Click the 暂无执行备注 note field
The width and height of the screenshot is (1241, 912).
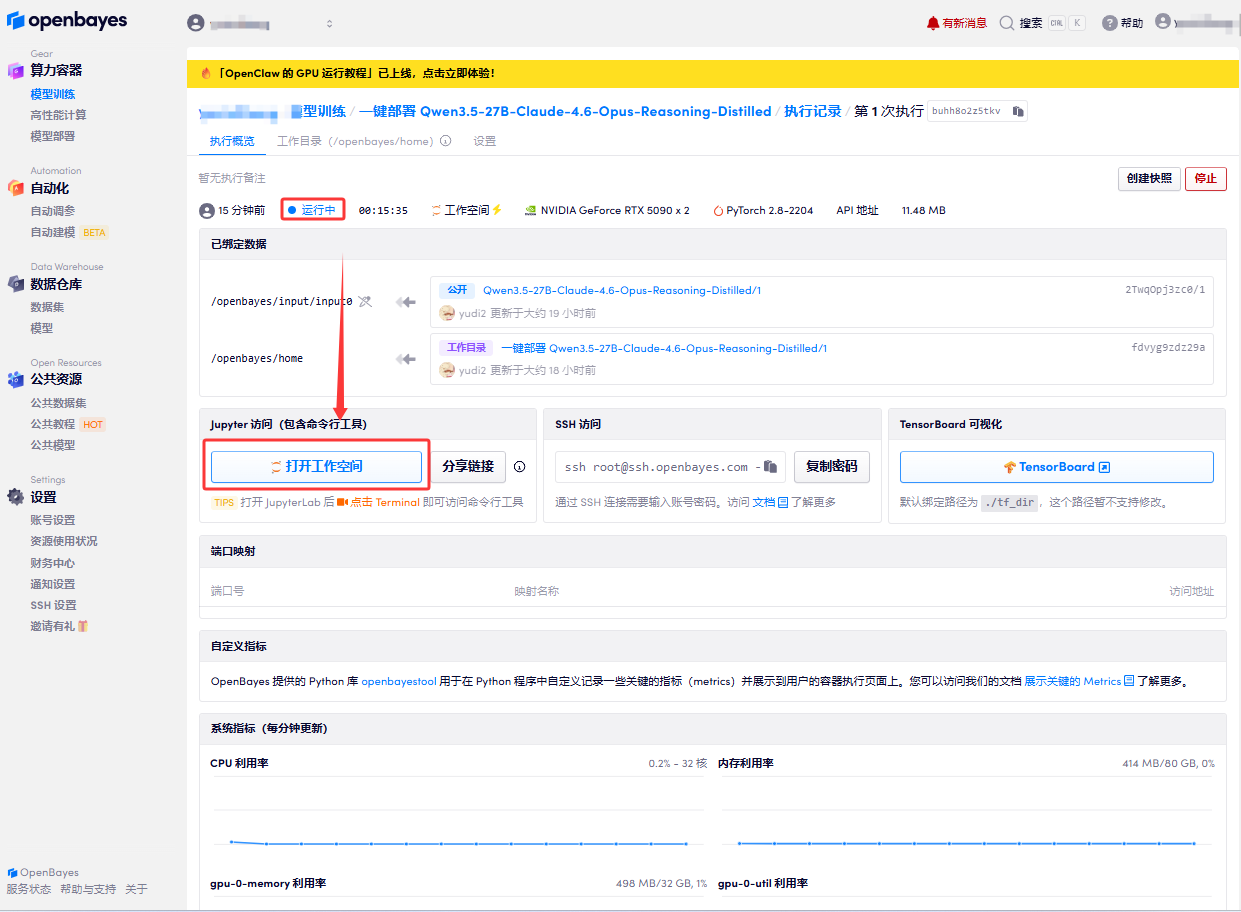click(x=232, y=178)
